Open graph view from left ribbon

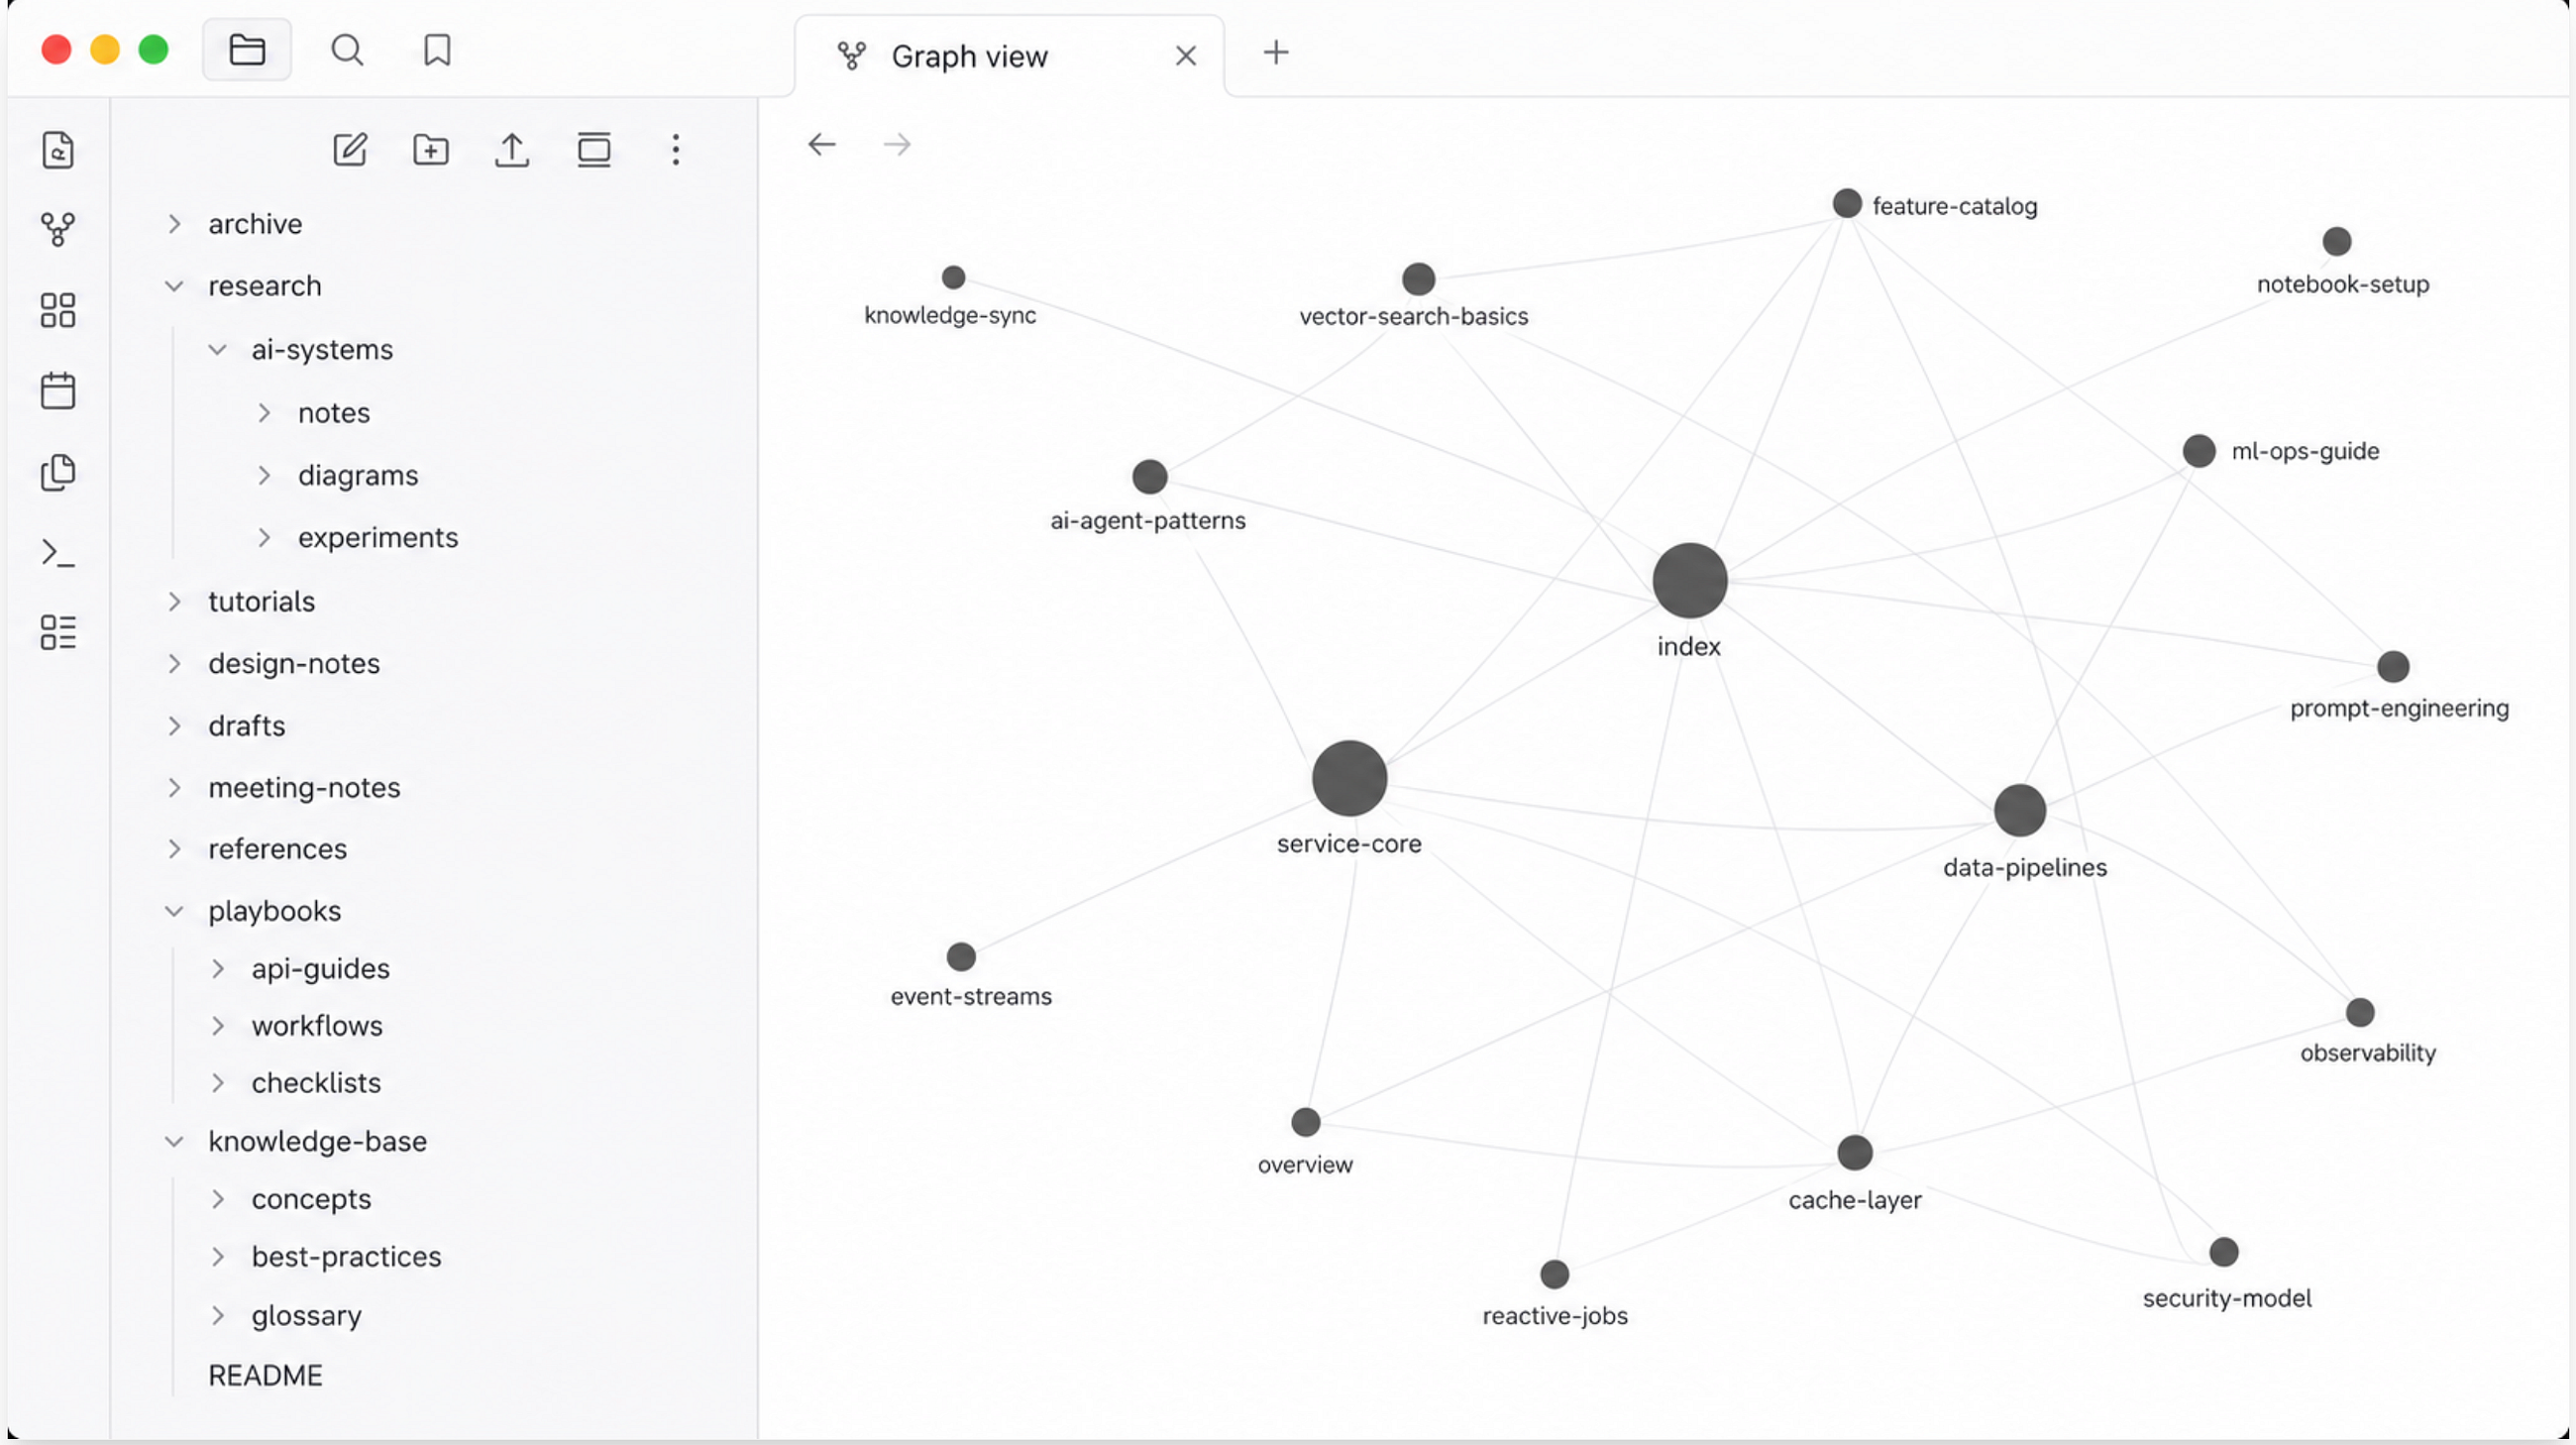pyautogui.click(x=58, y=230)
